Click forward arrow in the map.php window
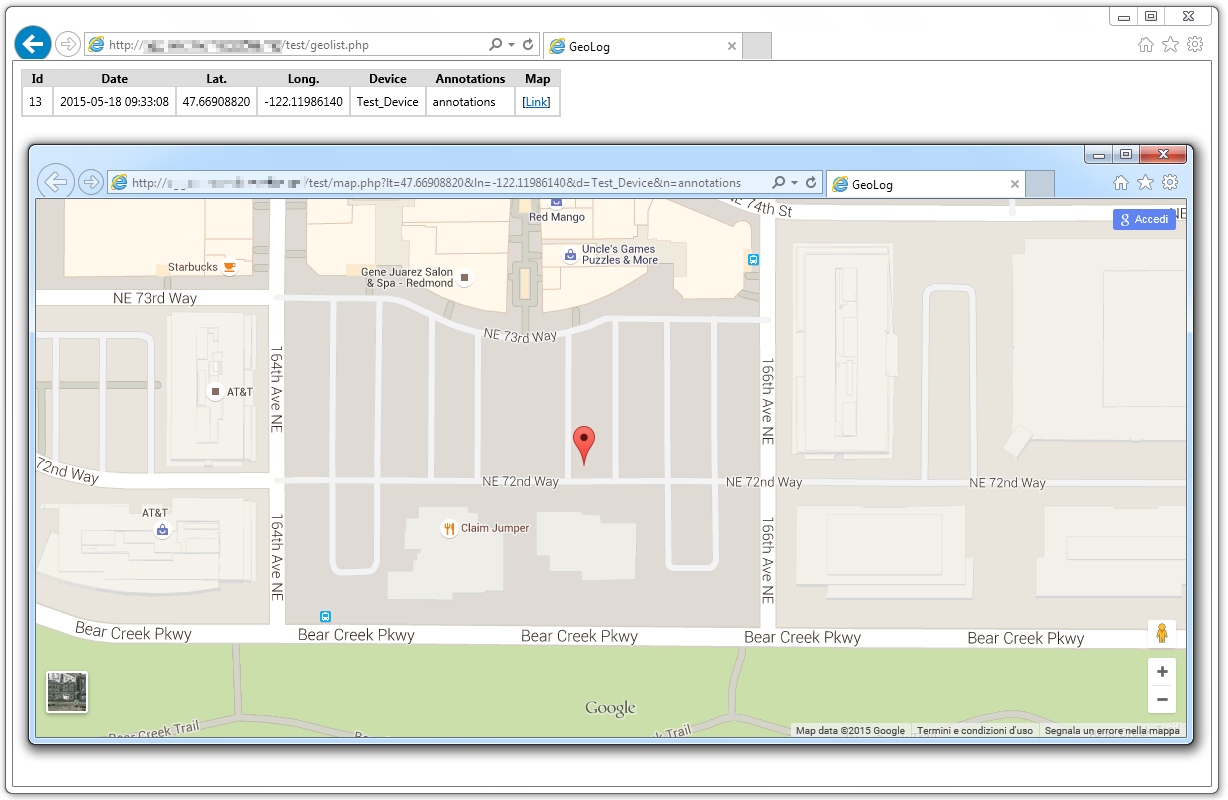This screenshot has height=800, width=1228. coord(90,182)
